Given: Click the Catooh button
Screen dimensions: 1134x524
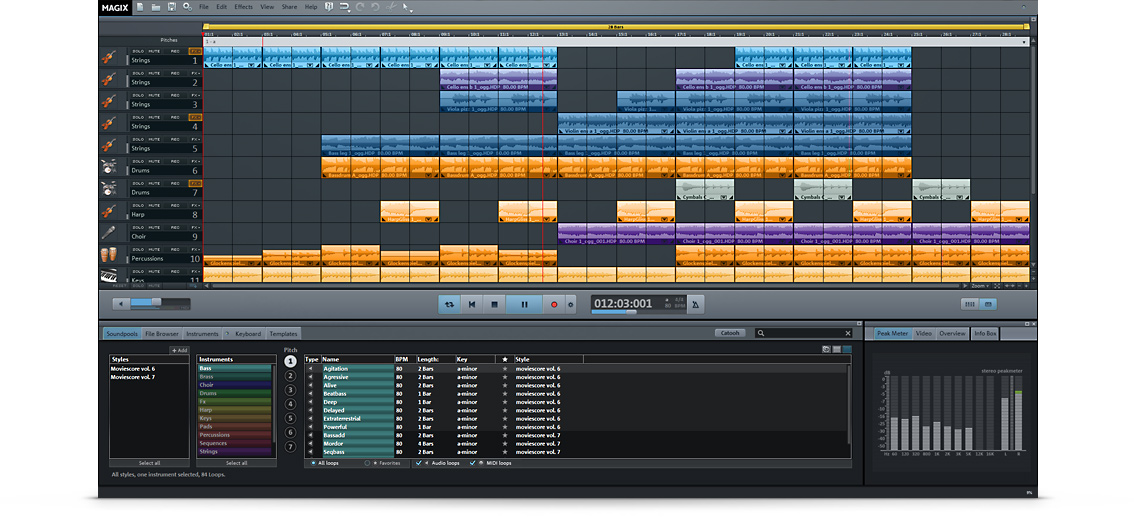Looking at the screenshot, I should coord(731,333).
